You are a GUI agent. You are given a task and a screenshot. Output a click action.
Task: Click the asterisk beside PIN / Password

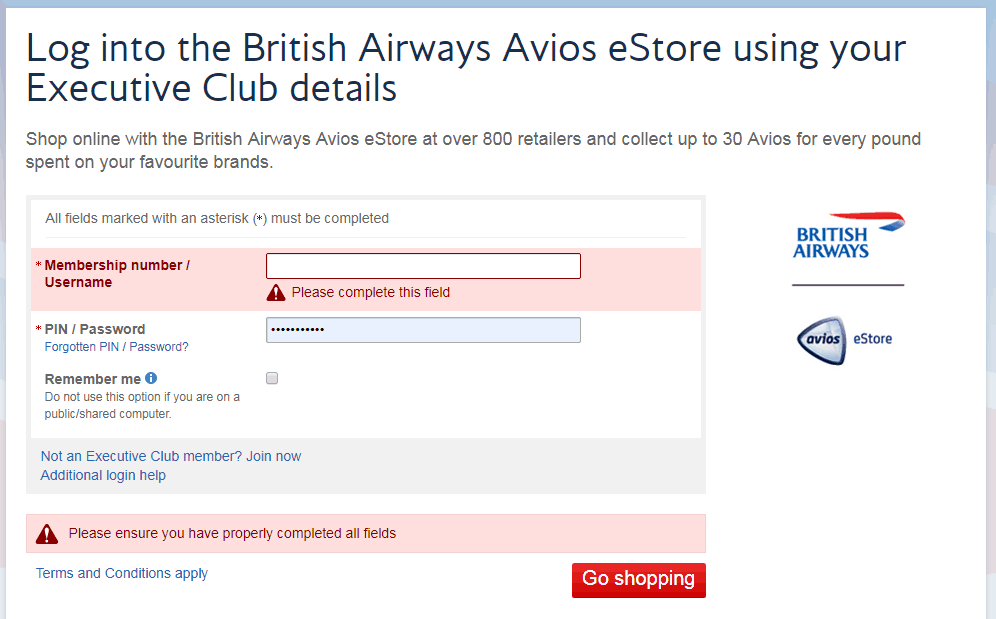click(x=38, y=329)
